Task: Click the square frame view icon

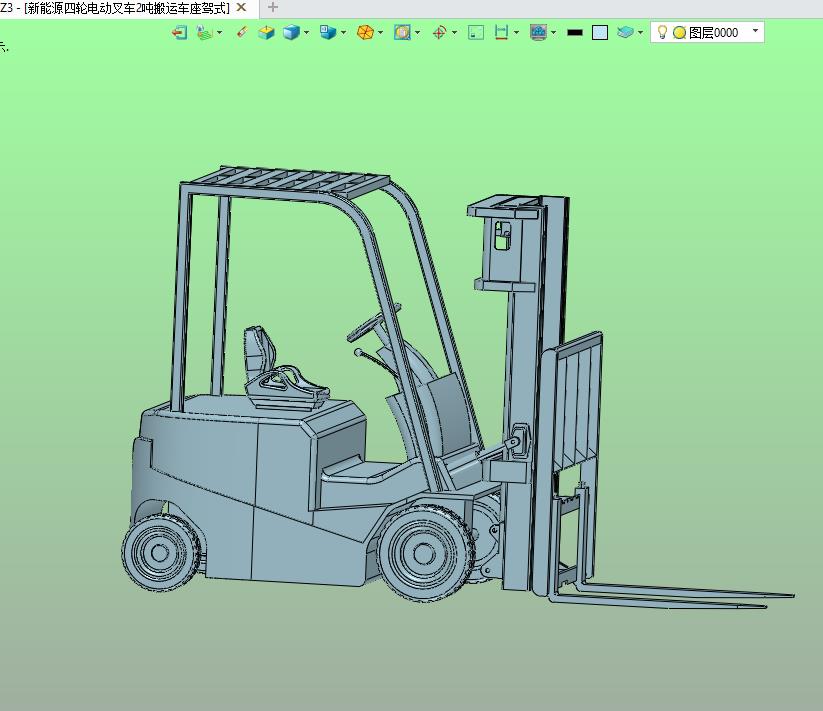Action: (476, 33)
